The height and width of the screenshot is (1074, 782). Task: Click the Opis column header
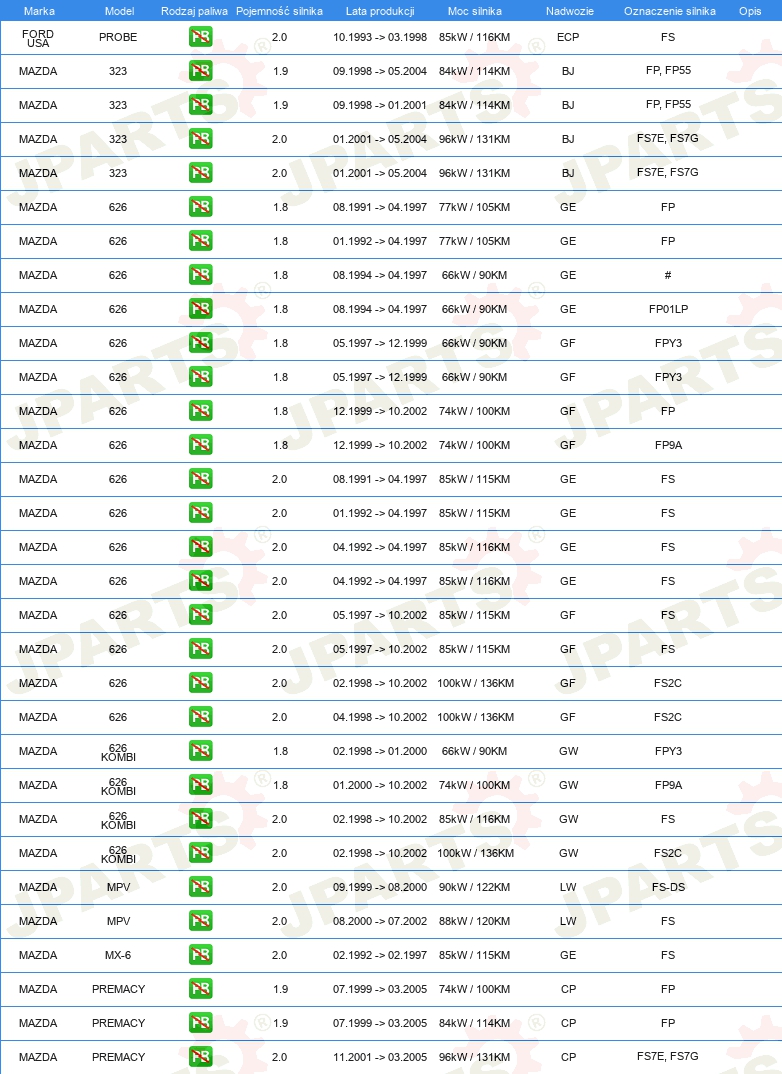pyautogui.click(x=751, y=11)
